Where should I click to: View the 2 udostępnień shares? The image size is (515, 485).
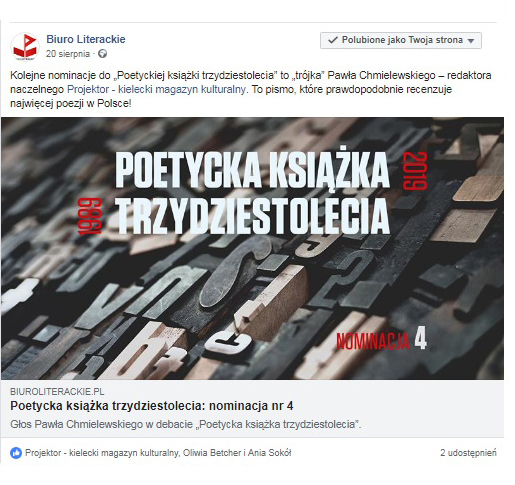click(468, 453)
